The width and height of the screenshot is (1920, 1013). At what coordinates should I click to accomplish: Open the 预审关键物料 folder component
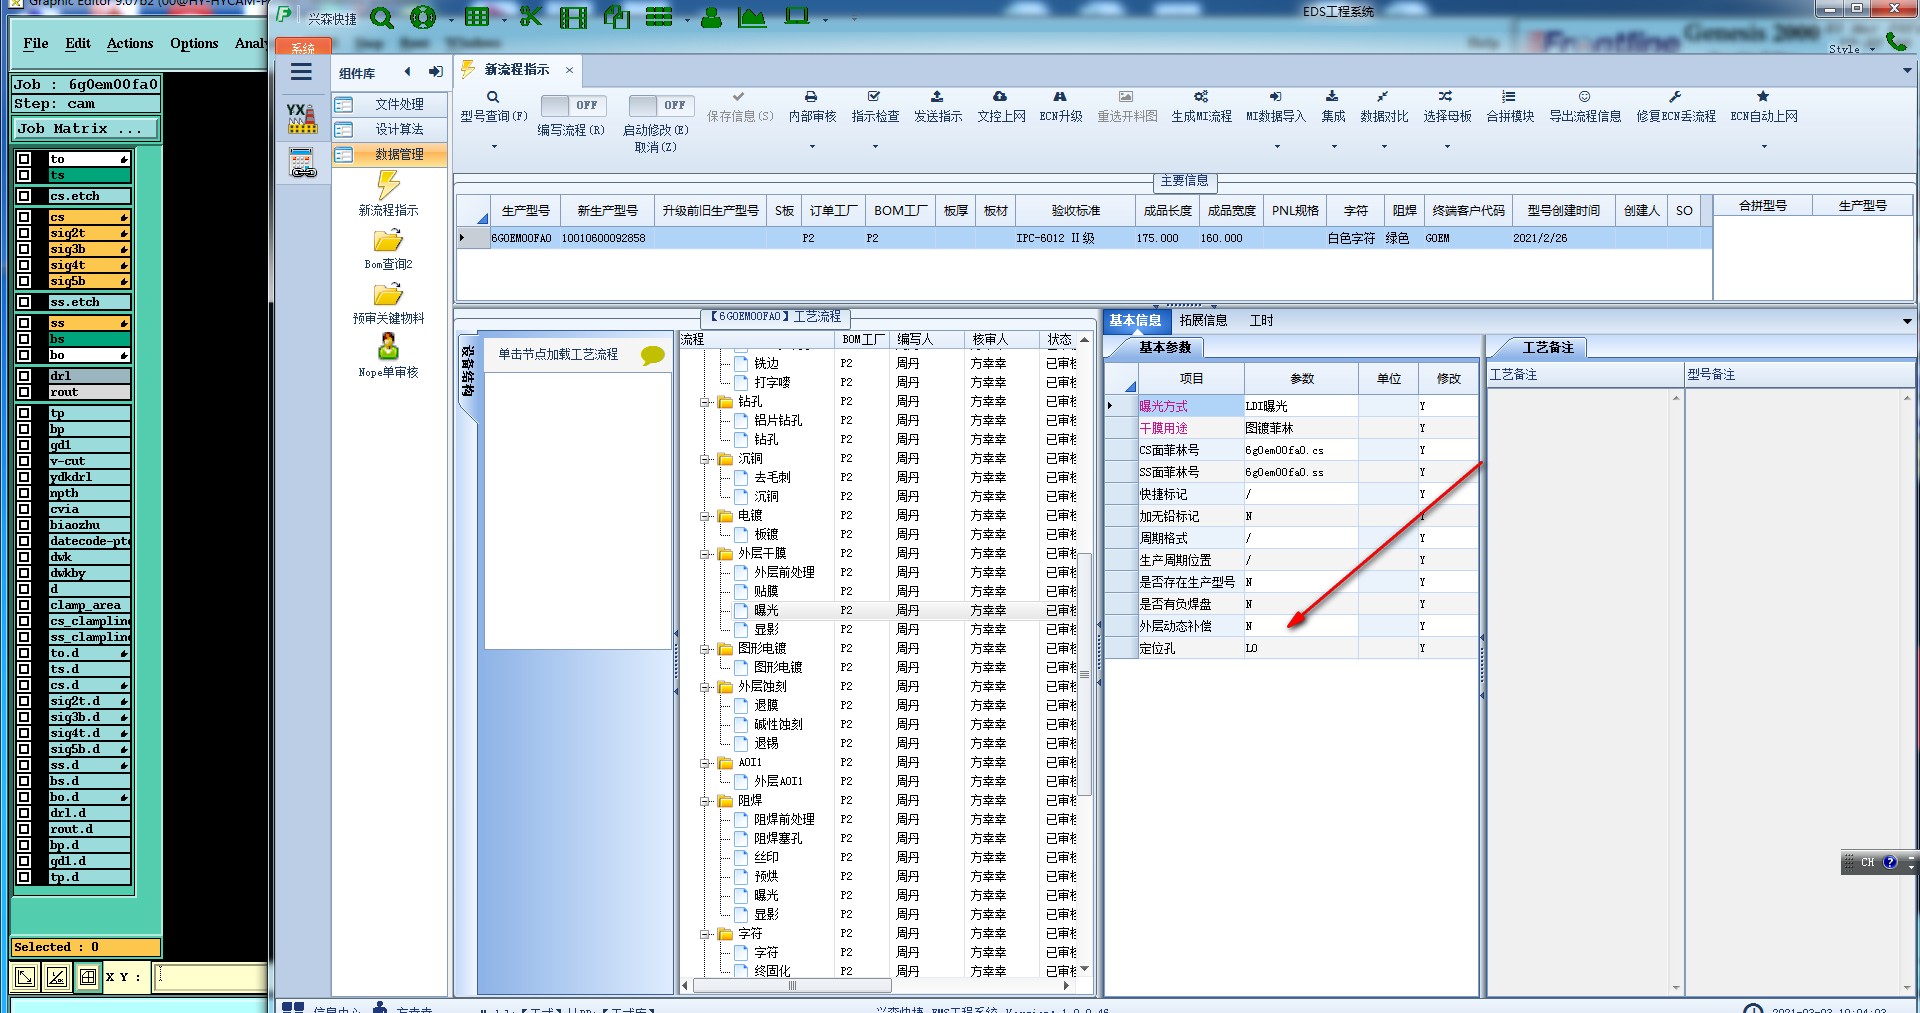[x=388, y=304]
